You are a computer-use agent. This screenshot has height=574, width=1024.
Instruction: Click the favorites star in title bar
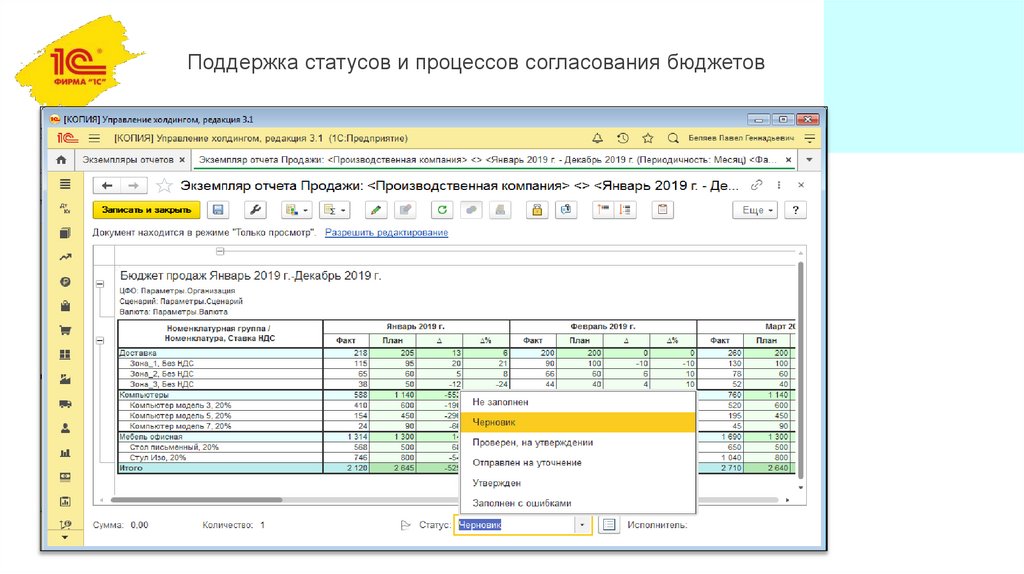[647, 138]
